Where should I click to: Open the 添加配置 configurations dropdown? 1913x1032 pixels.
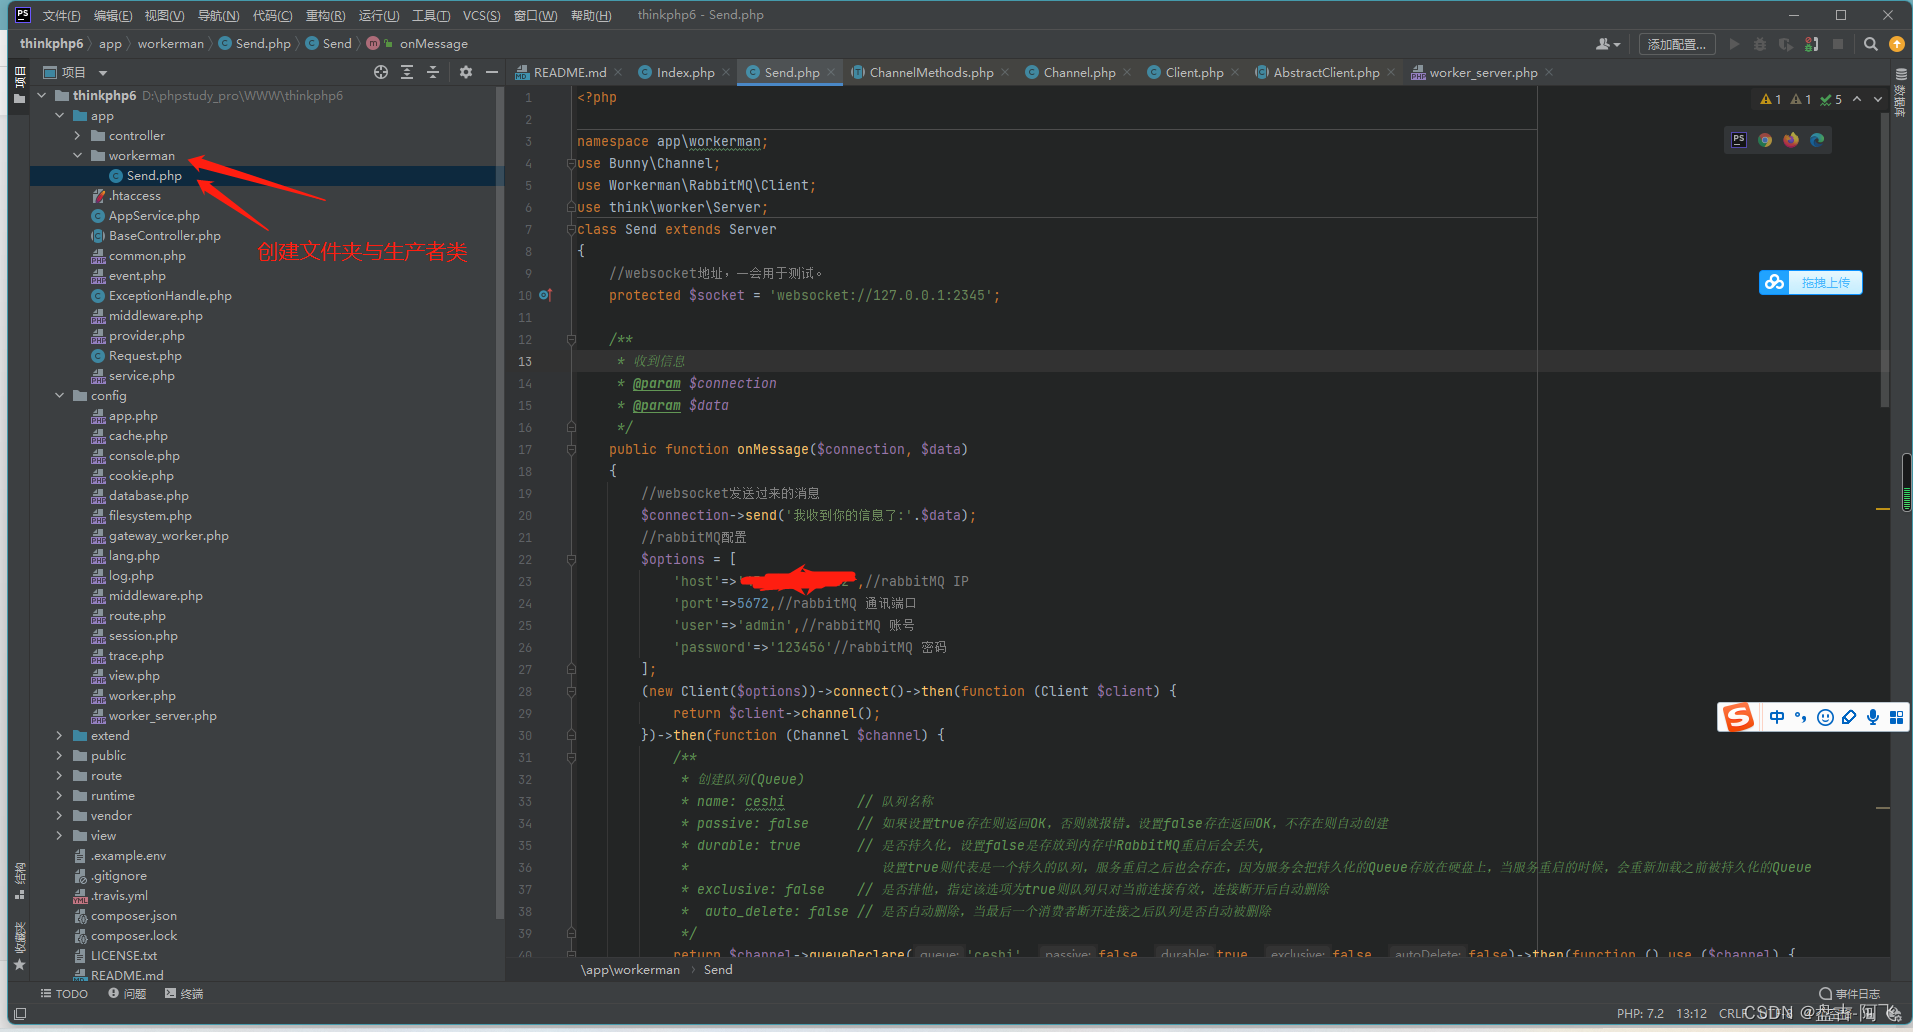coord(1677,43)
